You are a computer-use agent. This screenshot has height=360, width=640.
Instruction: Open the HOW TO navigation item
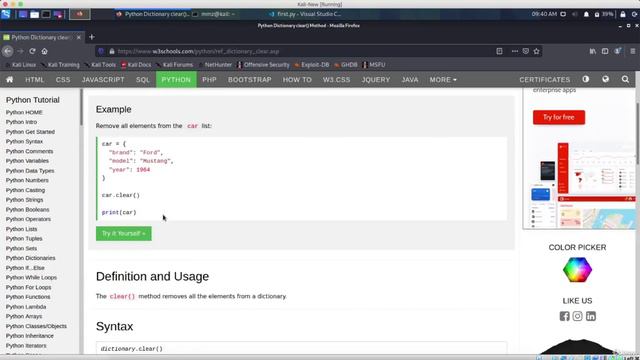pos(297,80)
